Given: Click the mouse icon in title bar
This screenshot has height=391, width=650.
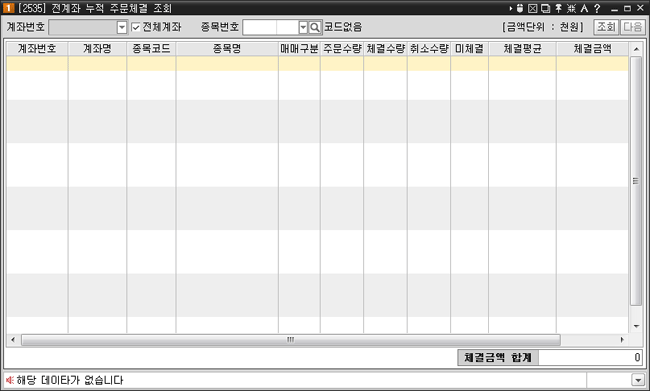Looking at the screenshot, I should (520, 8).
